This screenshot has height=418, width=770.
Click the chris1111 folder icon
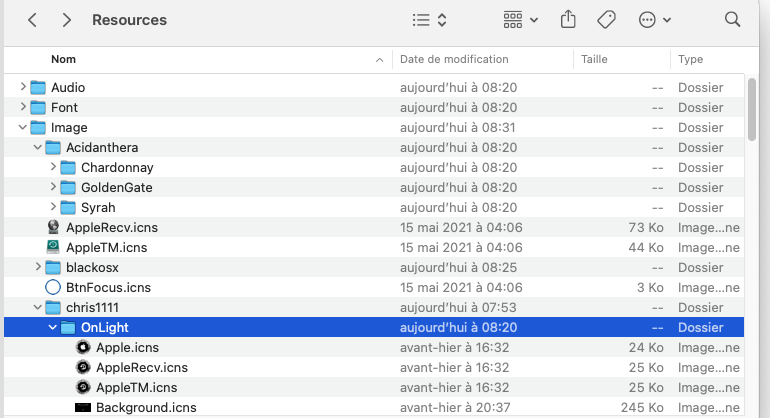click(x=53, y=307)
